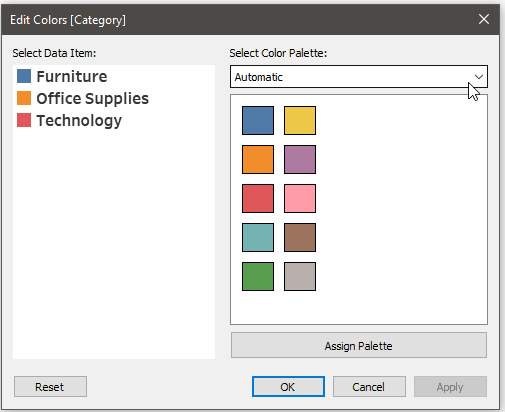Confirm with the OK button
The width and height of the screenshot is (505, 412).
click(x=288, y=387)
